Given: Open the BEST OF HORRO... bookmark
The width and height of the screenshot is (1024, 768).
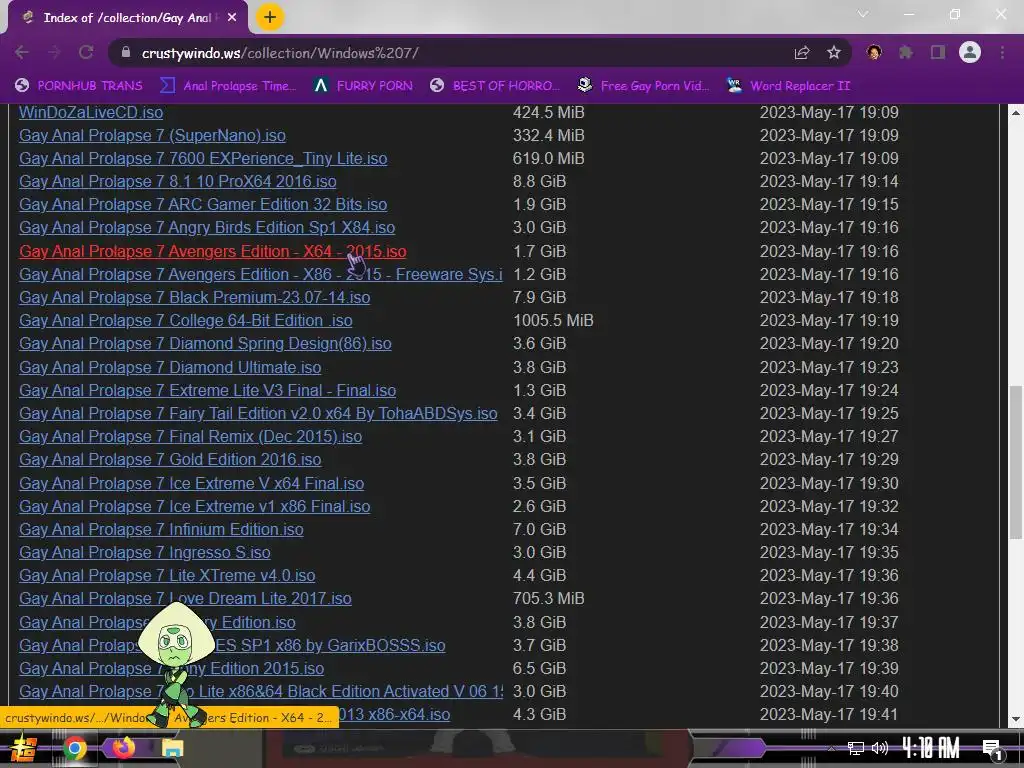Looking at the screenshot, I should [495, 86].
